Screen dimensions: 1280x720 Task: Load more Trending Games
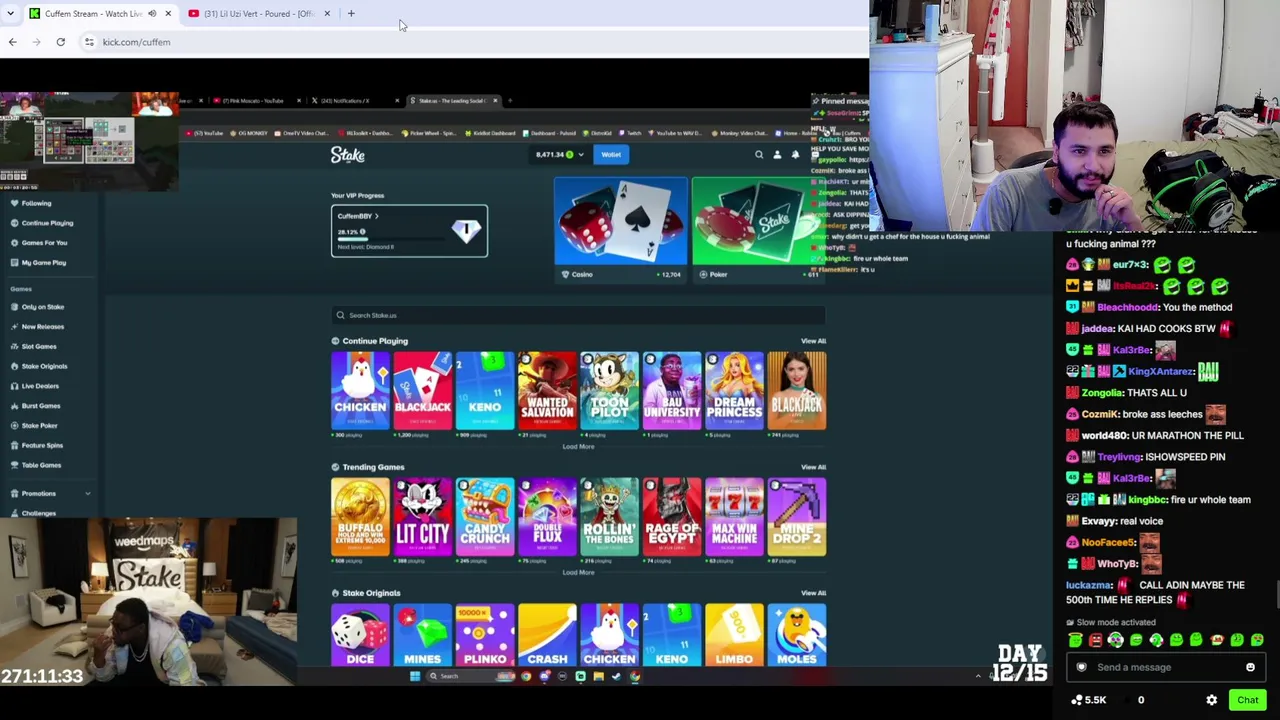pyautogui.click(x=578, y=572)
